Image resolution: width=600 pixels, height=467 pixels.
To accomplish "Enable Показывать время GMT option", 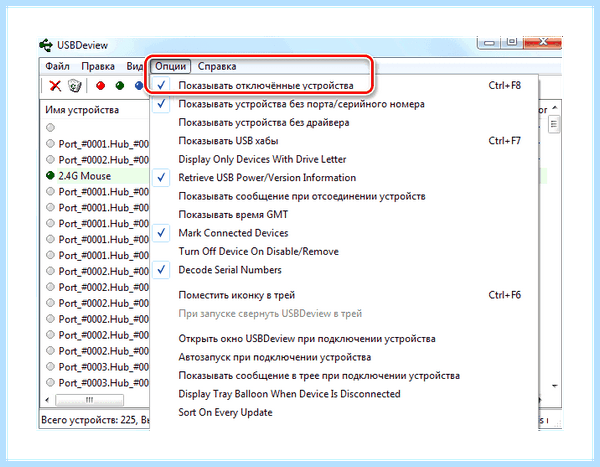I will pos(344,214).
